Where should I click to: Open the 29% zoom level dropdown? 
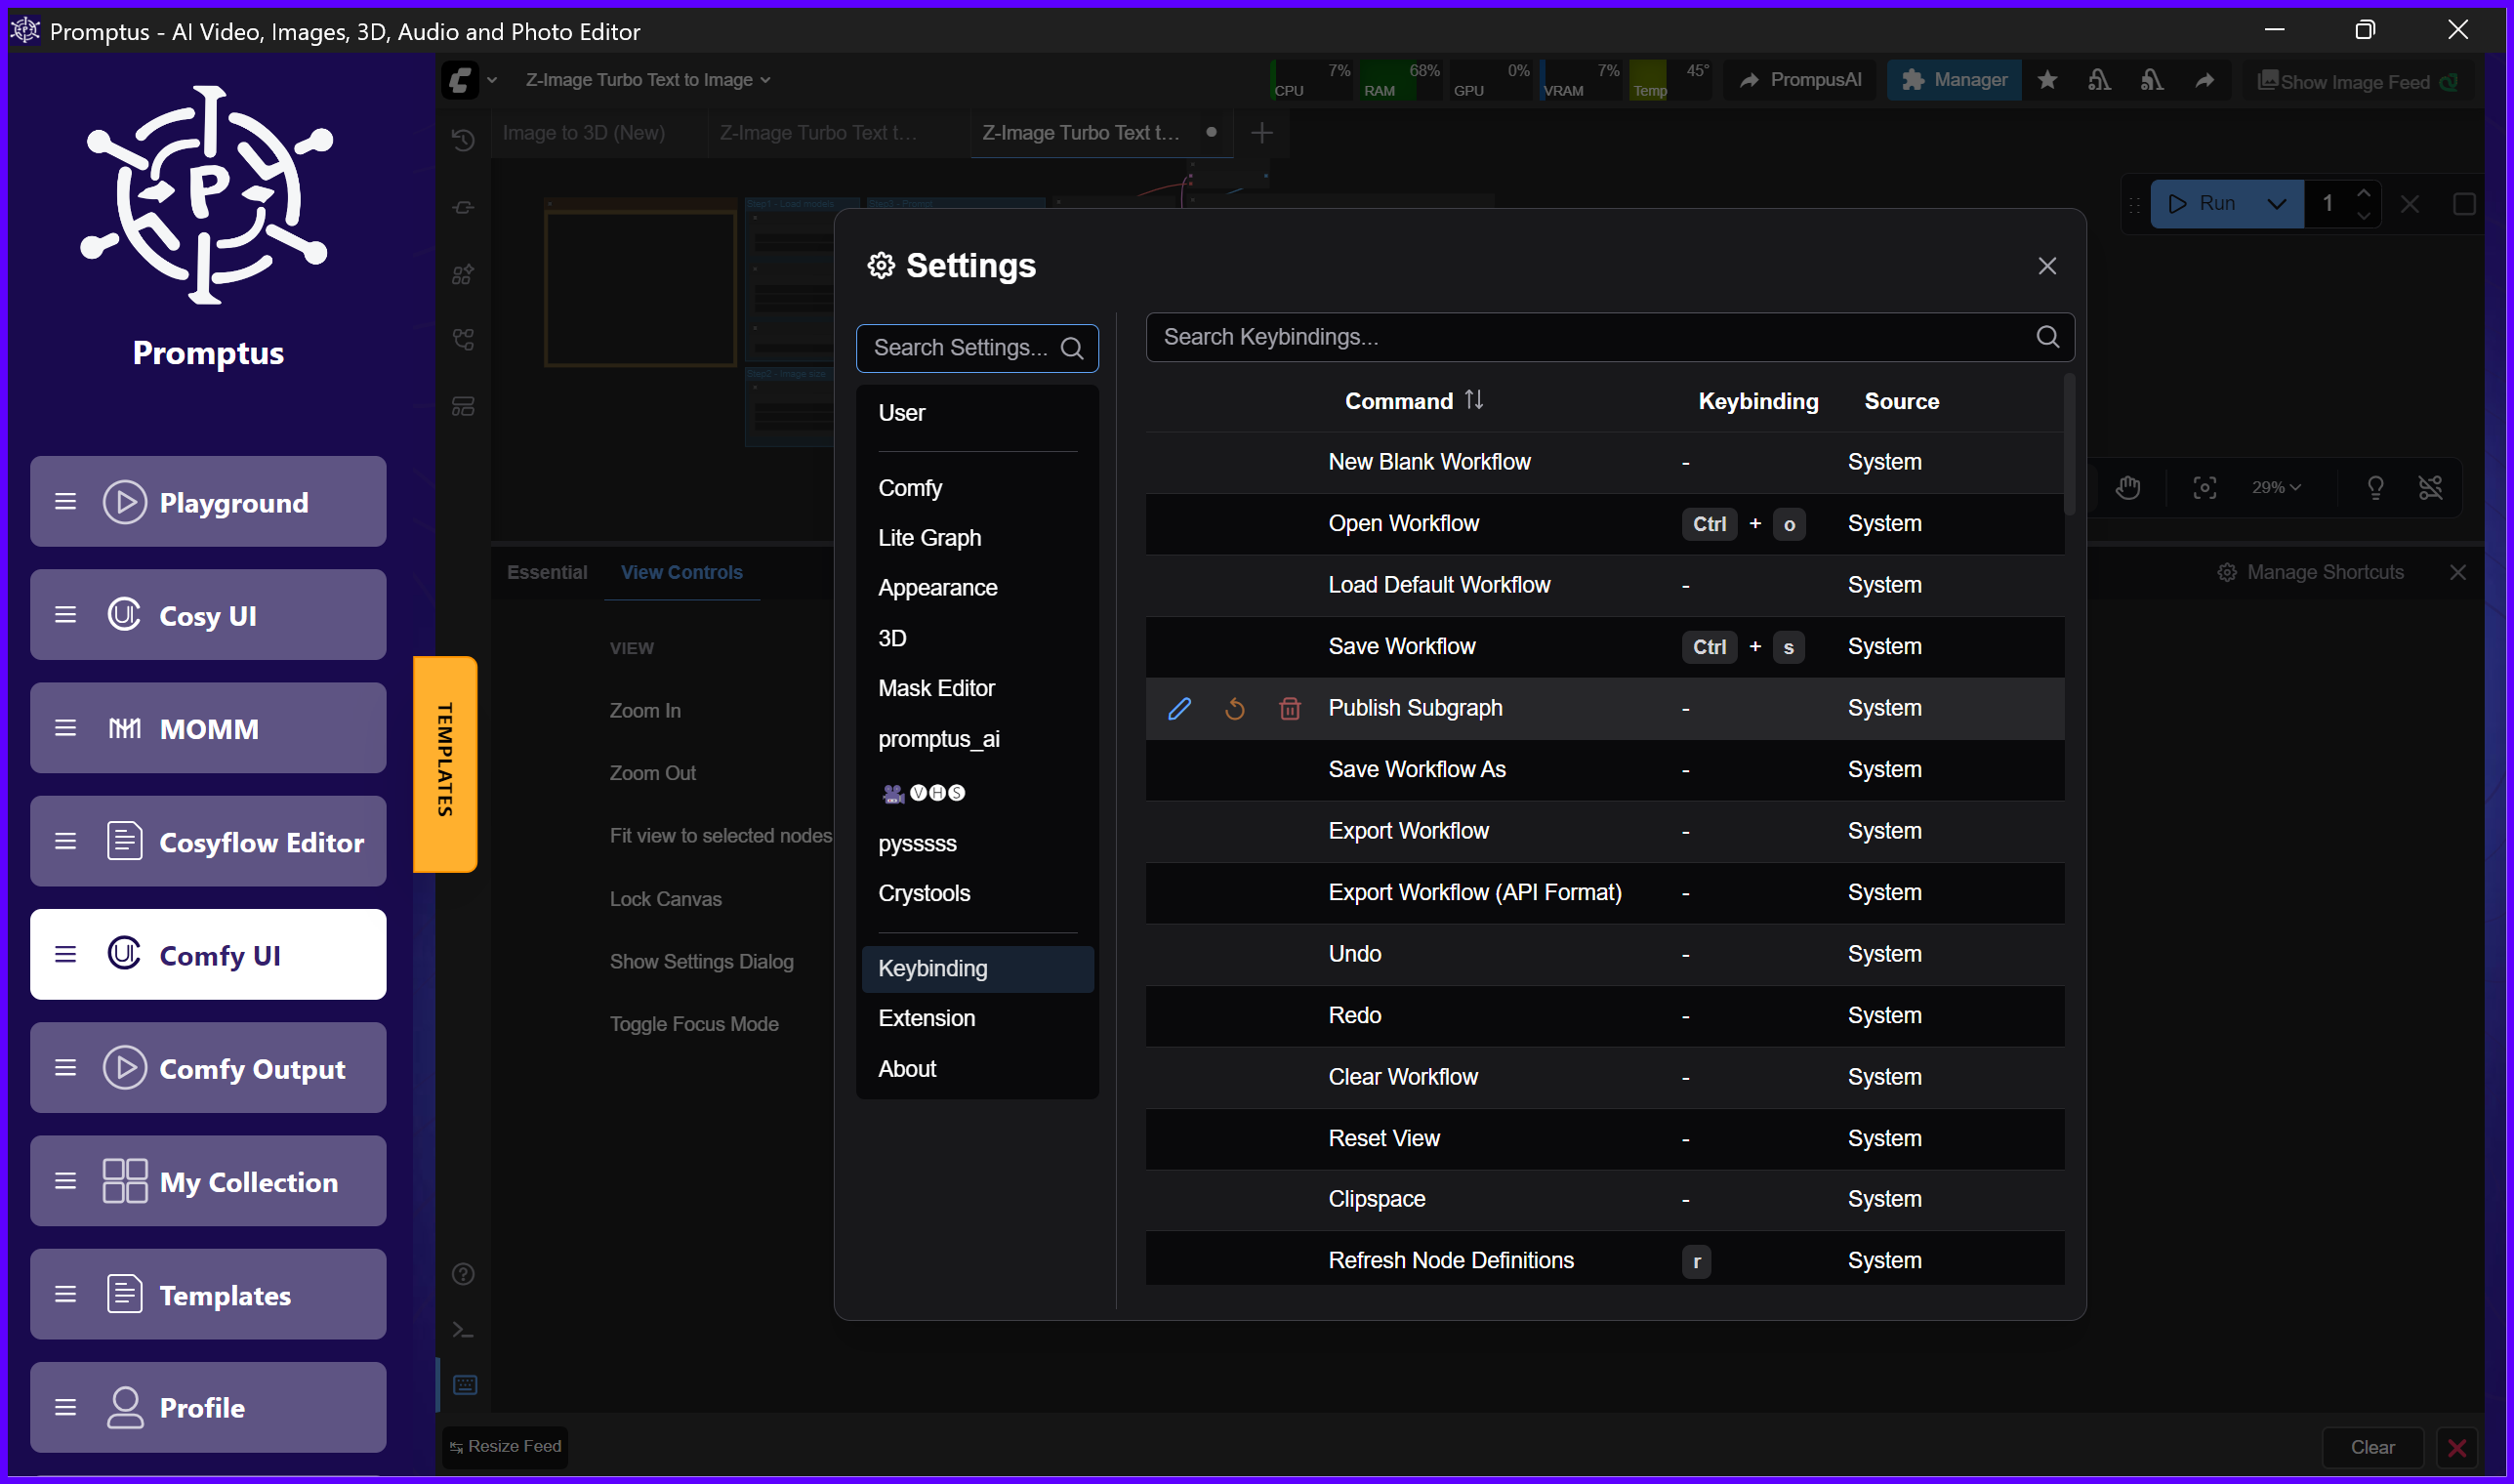2274,487
